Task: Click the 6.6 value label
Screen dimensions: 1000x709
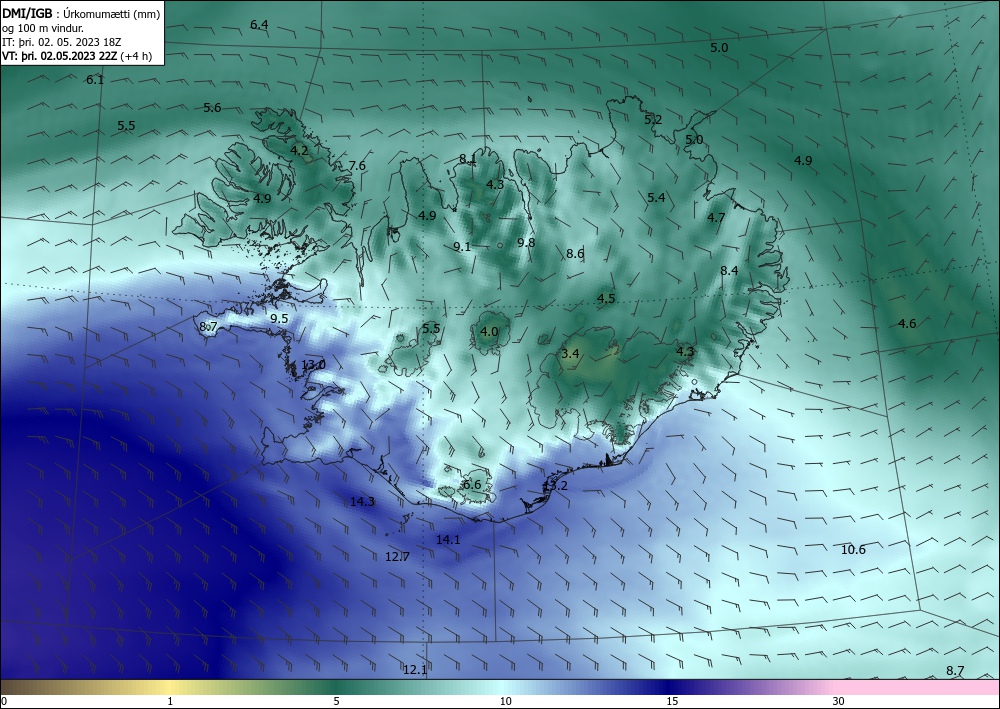Action: pos(472,485)
